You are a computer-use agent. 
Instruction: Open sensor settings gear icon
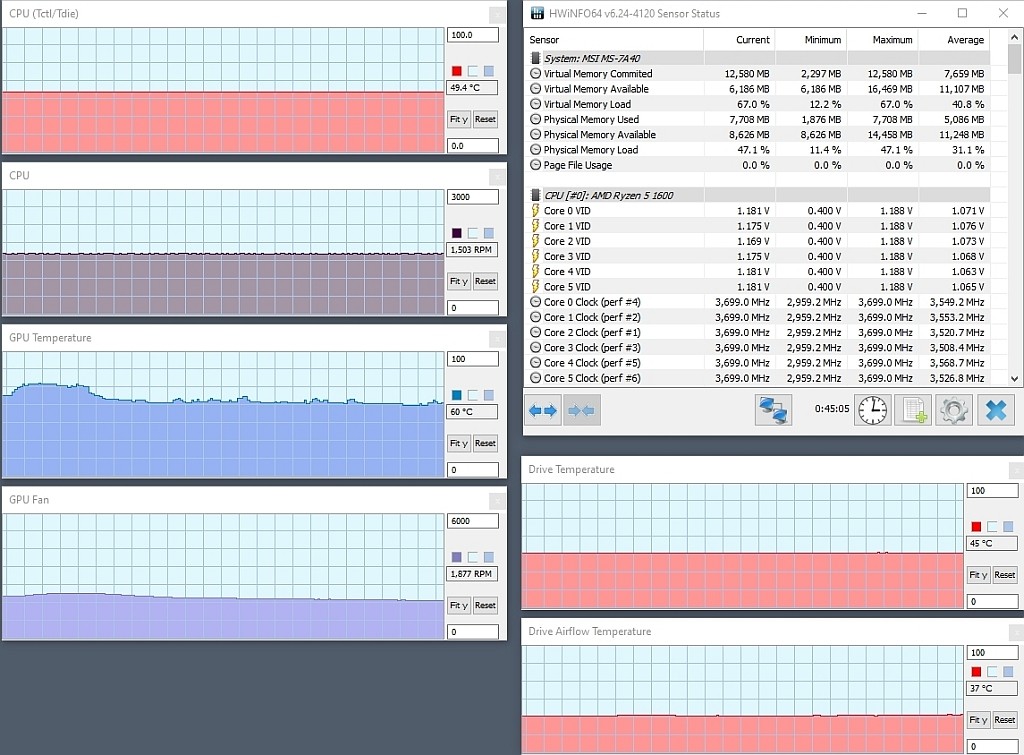pos(953,410)
